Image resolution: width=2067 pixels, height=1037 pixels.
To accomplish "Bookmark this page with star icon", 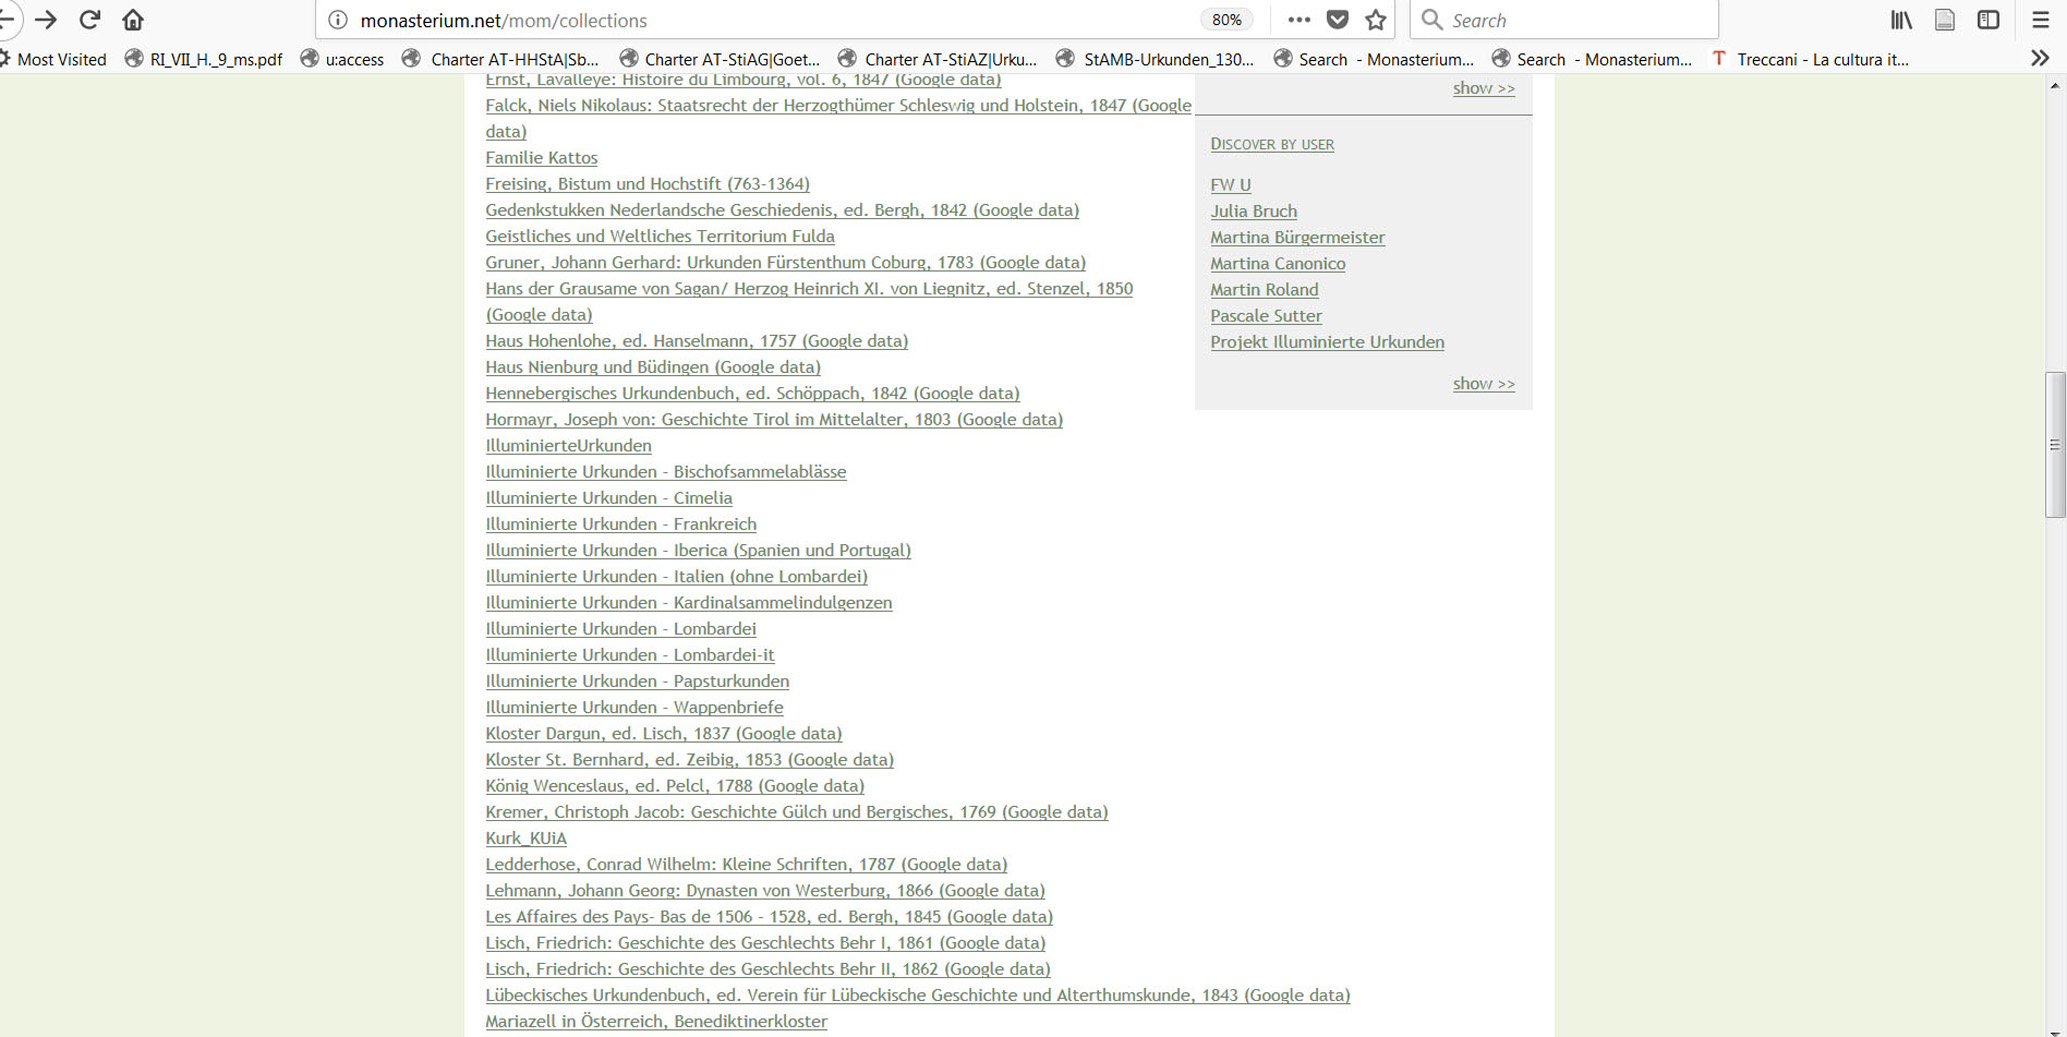I will [1376, 20].
